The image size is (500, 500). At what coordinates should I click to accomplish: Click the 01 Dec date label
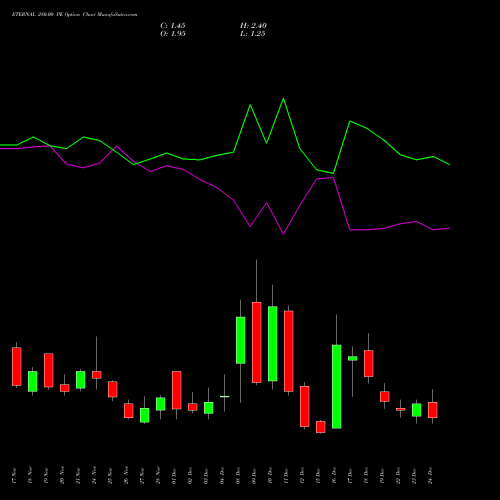[174, 475]
